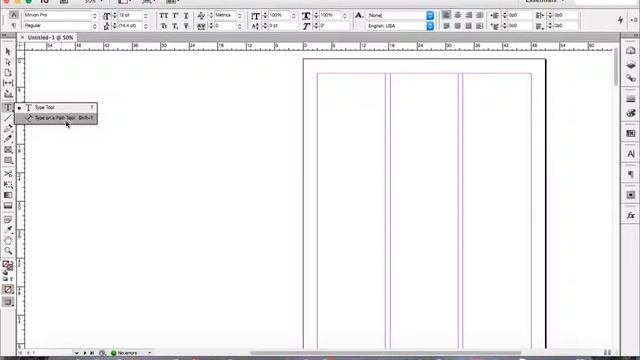Toggle All Caps formatting
The image size is (640, 360).
[164, 16]
